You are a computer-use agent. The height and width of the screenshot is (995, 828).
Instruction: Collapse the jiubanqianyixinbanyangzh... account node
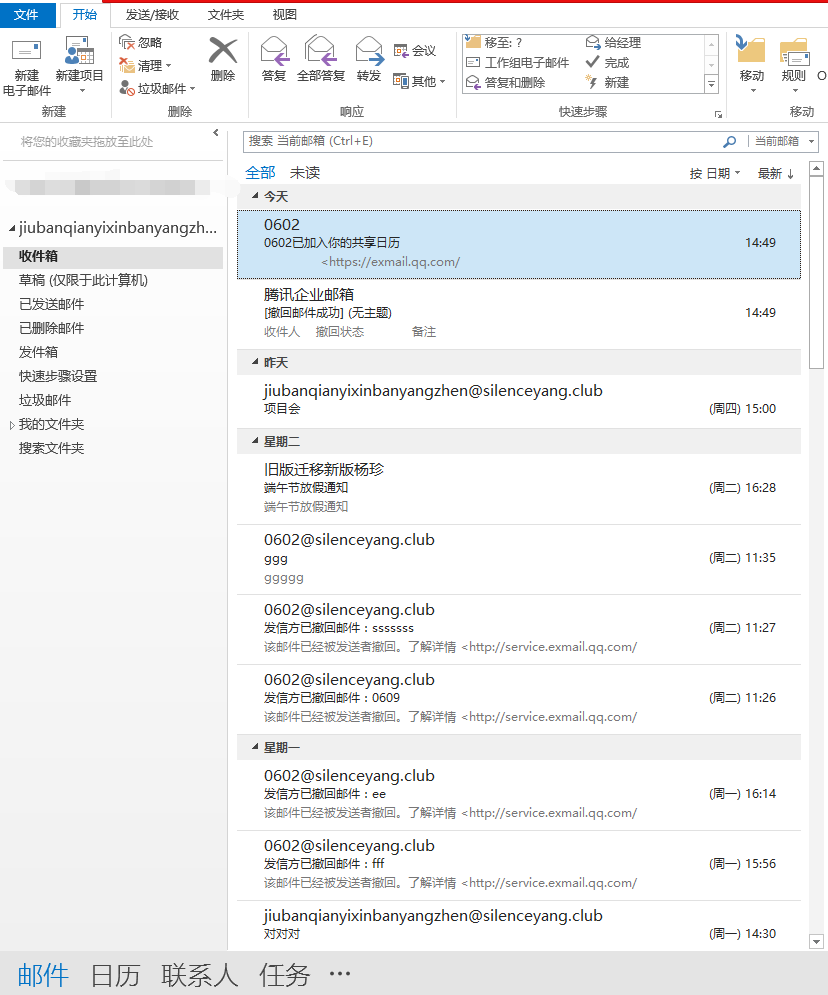click(x=12, y=228)
